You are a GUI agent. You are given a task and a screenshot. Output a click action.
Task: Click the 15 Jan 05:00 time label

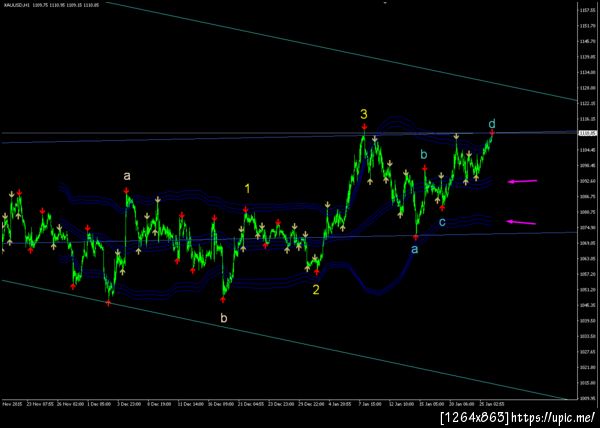(x=432, y=404)
